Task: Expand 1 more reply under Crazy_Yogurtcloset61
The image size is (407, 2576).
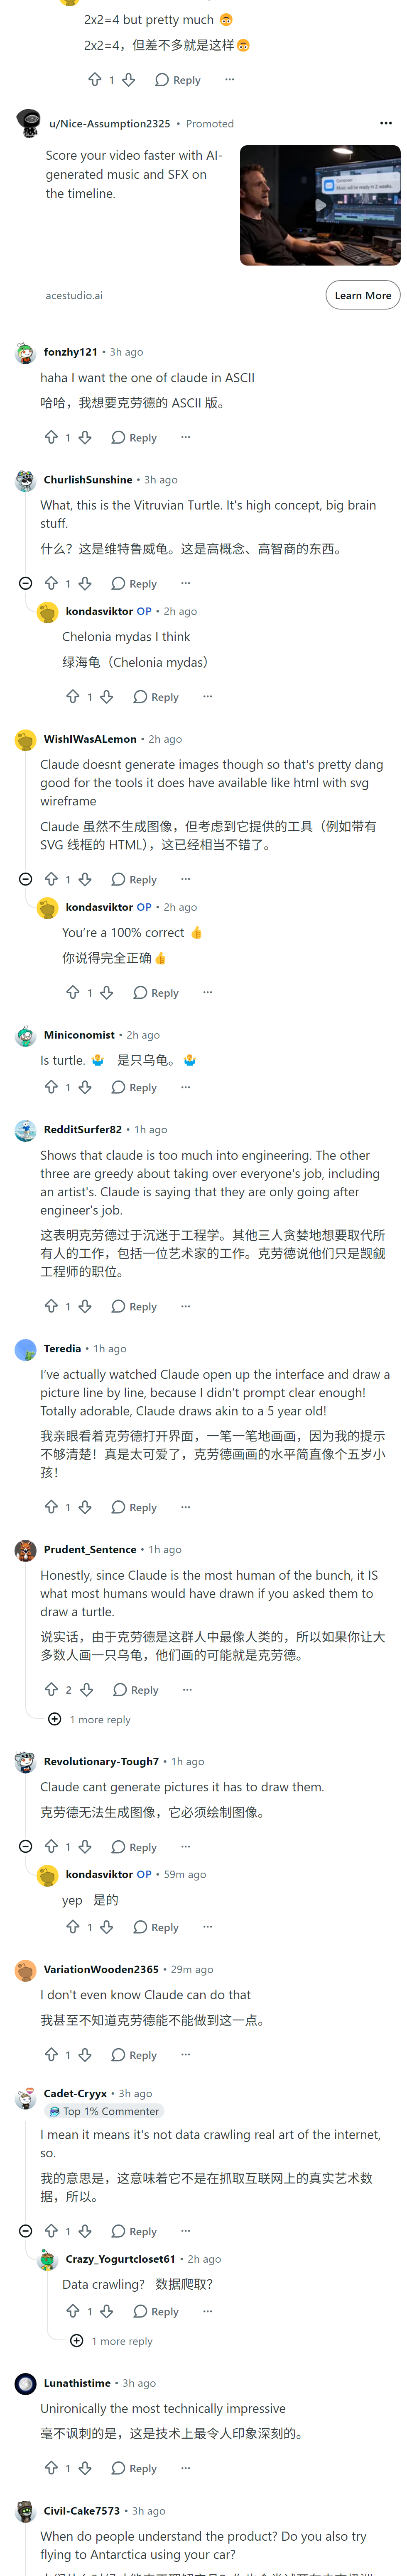Action: pos(112,2341)
